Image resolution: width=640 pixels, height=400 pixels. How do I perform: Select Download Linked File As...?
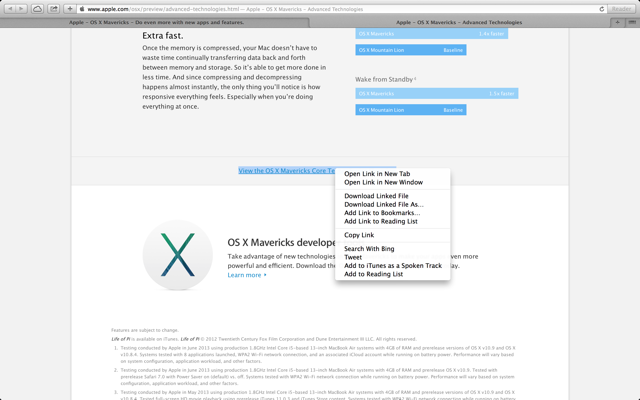click(x=393, y=204)
